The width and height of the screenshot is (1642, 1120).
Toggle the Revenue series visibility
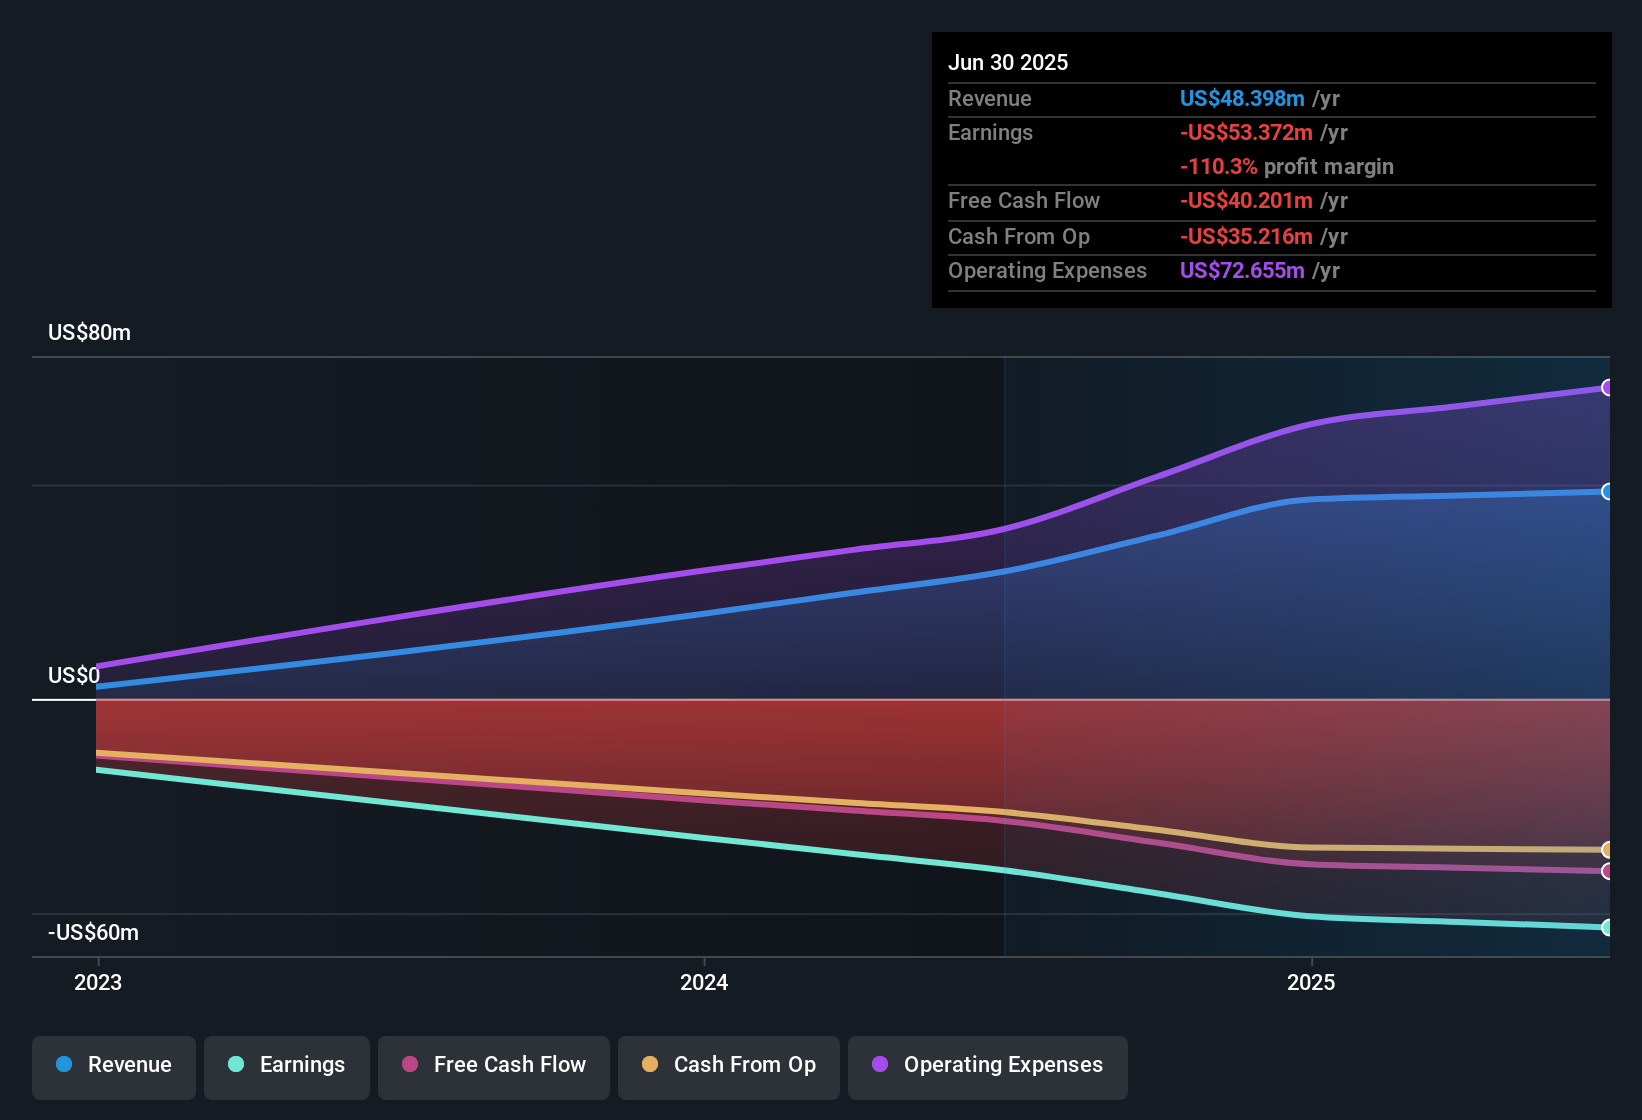pos(113,1065)
